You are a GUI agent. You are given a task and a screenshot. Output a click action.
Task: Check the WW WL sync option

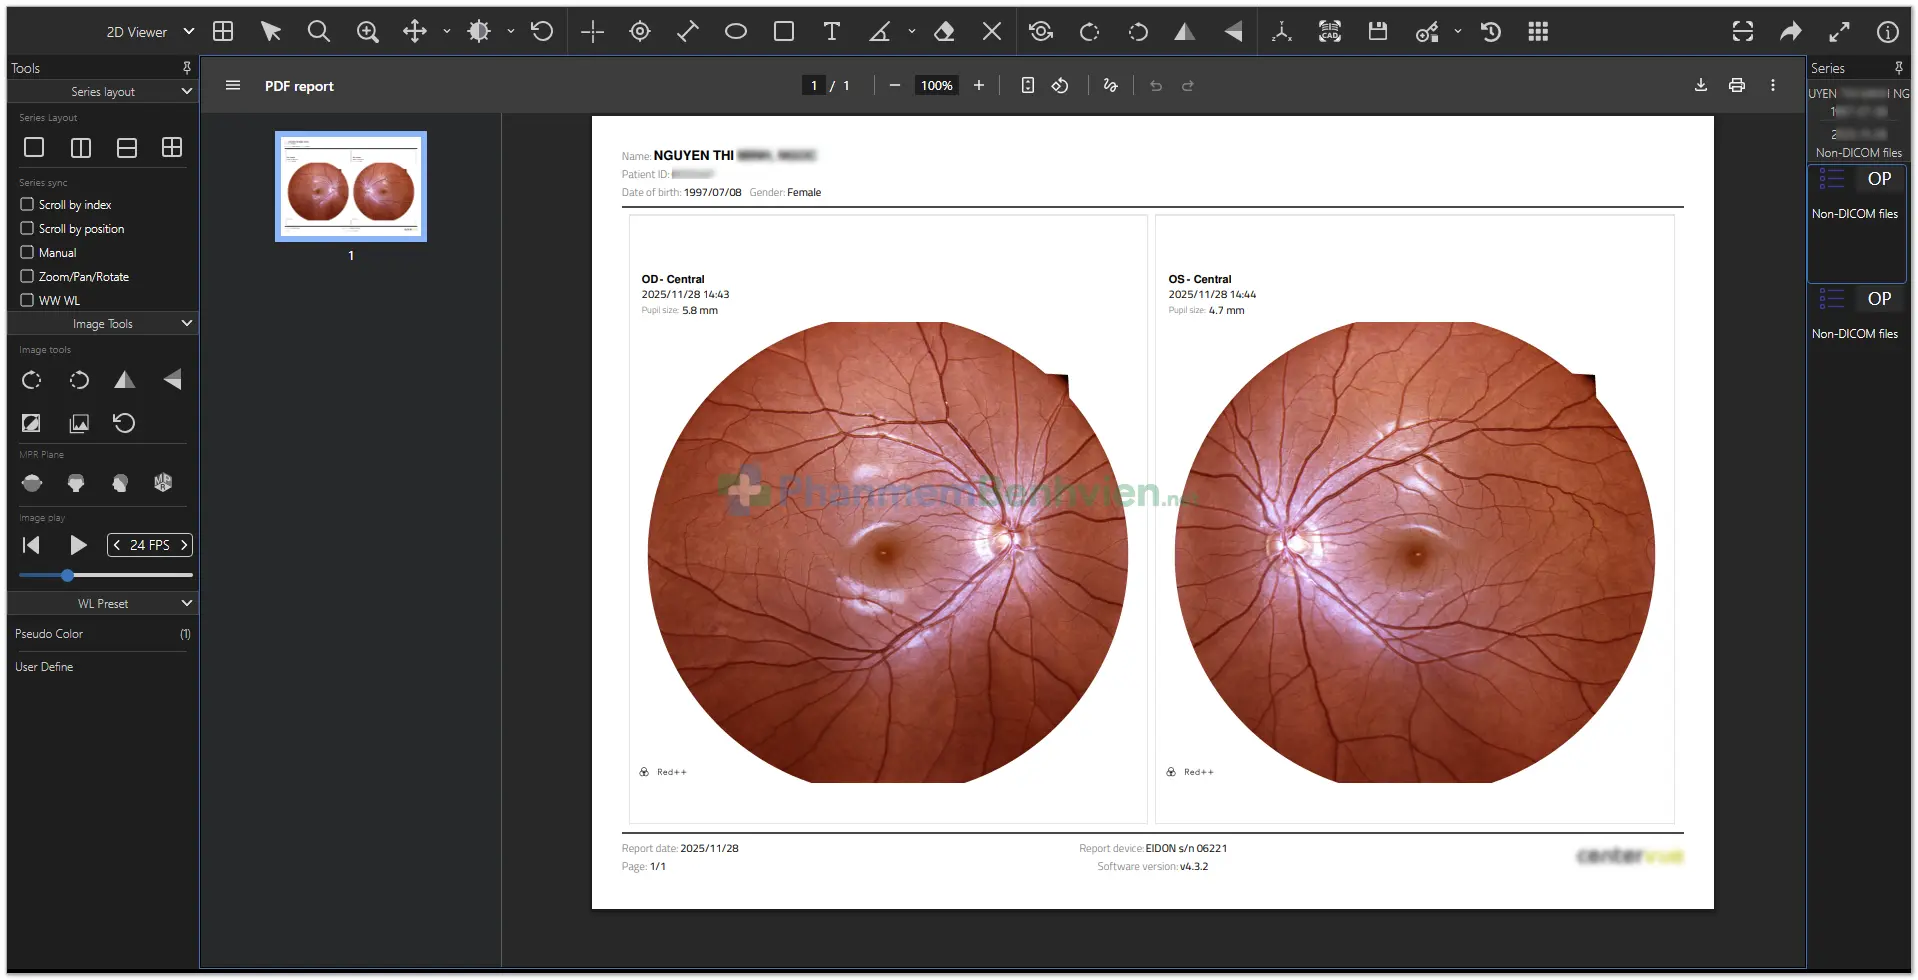27,300
